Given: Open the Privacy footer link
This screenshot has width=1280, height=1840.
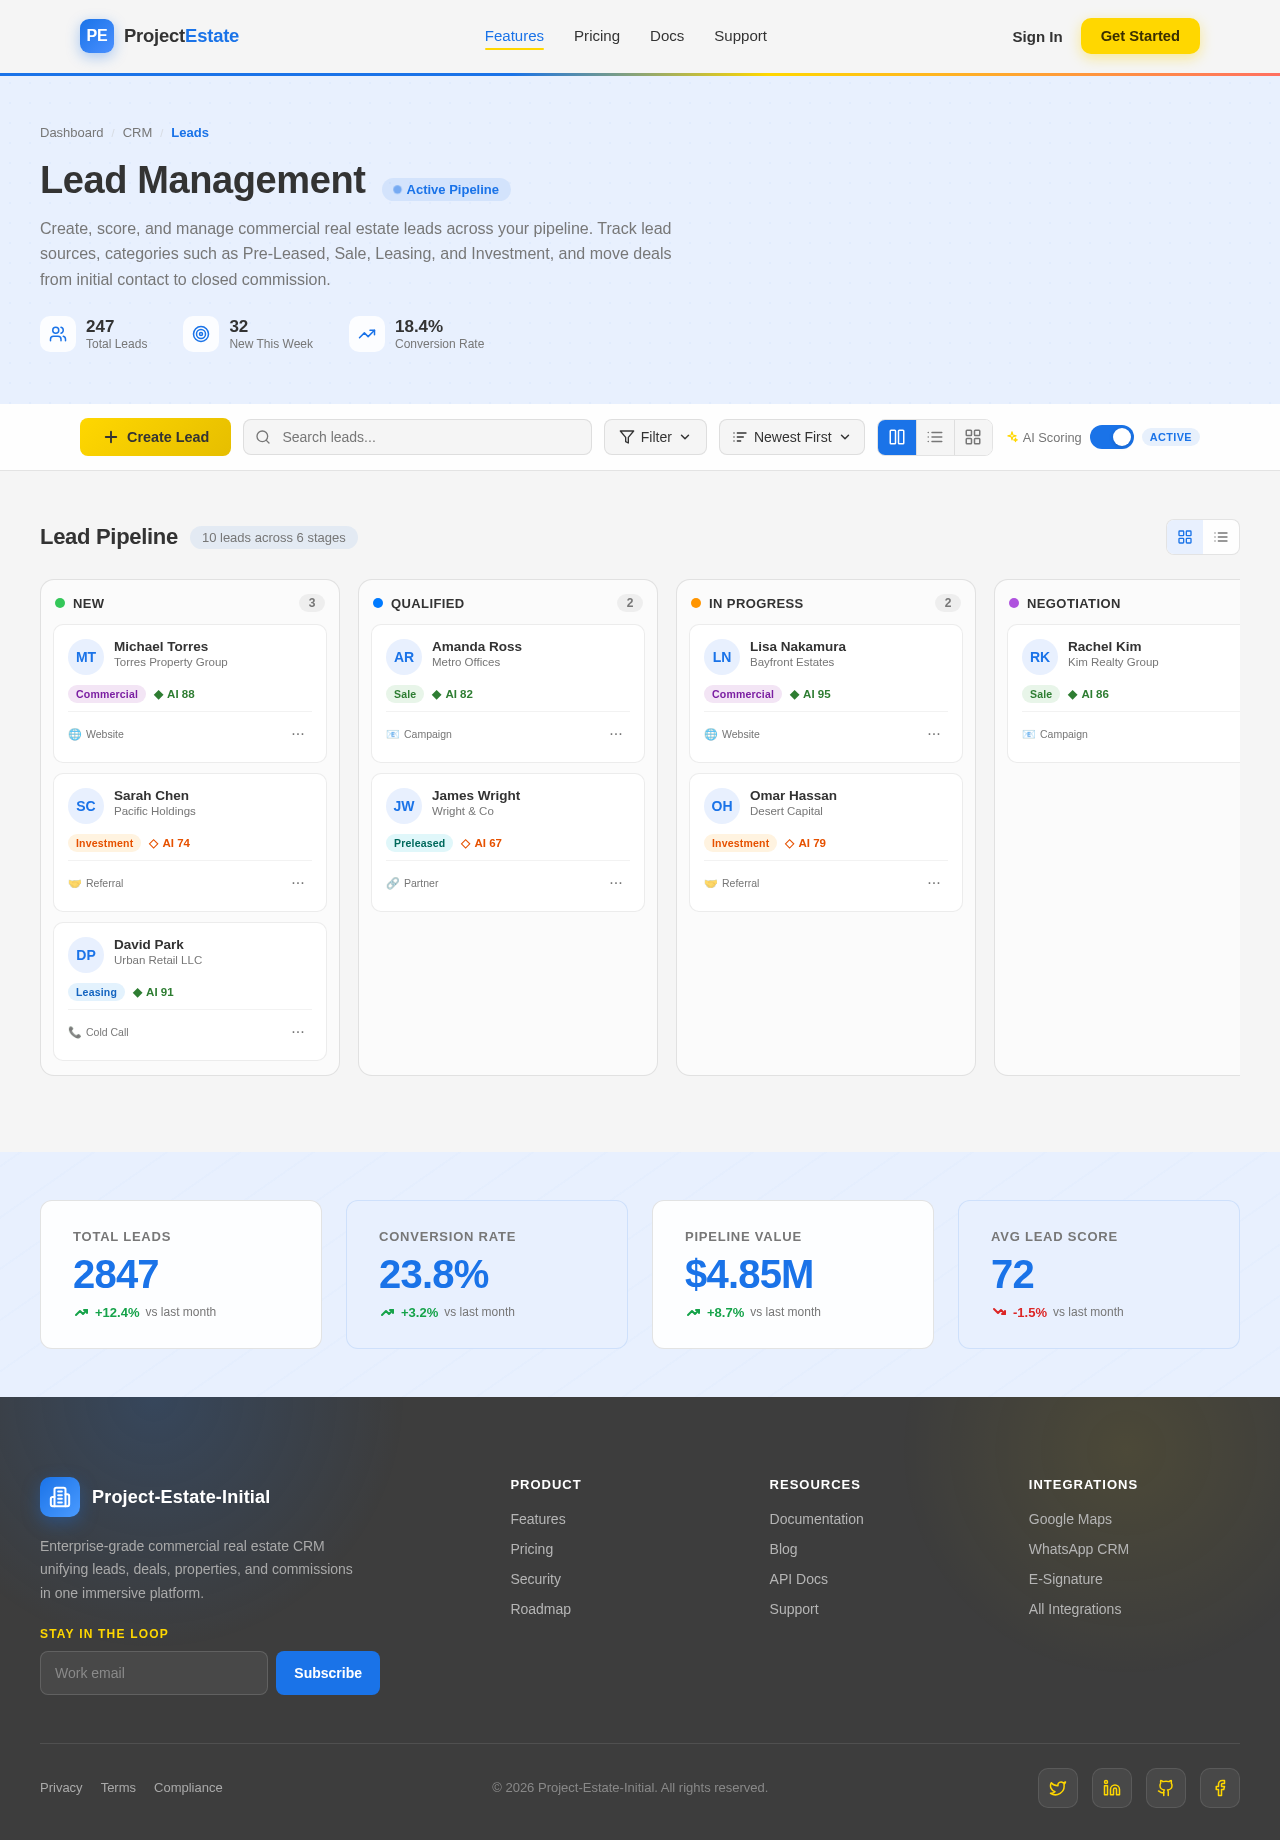Looking at the screenshot, I should point(61,1788).
